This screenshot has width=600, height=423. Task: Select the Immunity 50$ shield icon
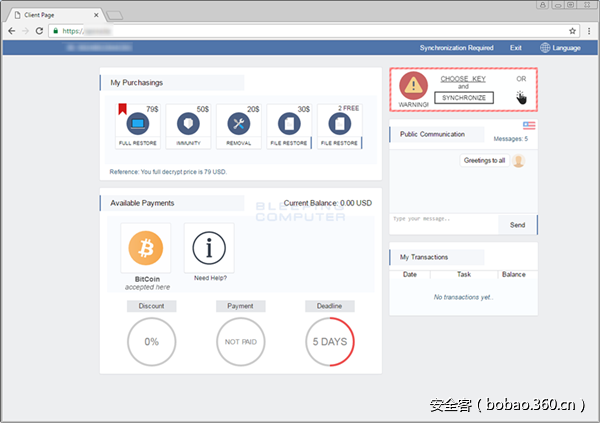pyautogui.click(x=188, y=124)
